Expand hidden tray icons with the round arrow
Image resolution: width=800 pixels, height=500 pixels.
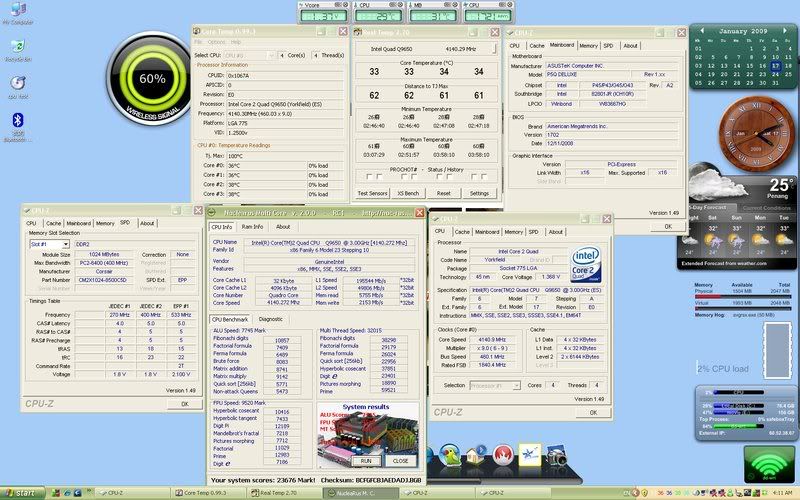tap(636, 493)
